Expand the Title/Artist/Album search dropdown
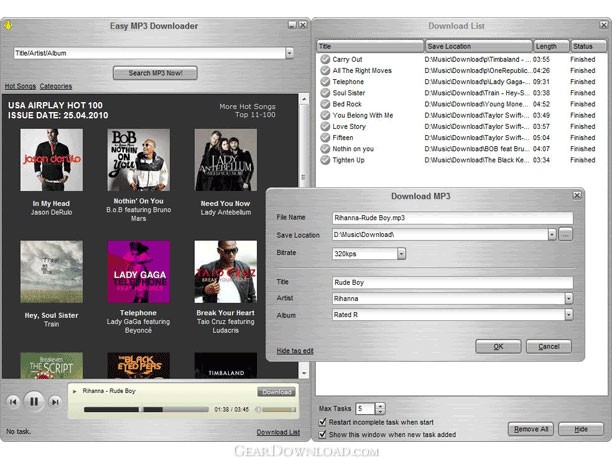 pyautogui.click(x=289, y=53)
